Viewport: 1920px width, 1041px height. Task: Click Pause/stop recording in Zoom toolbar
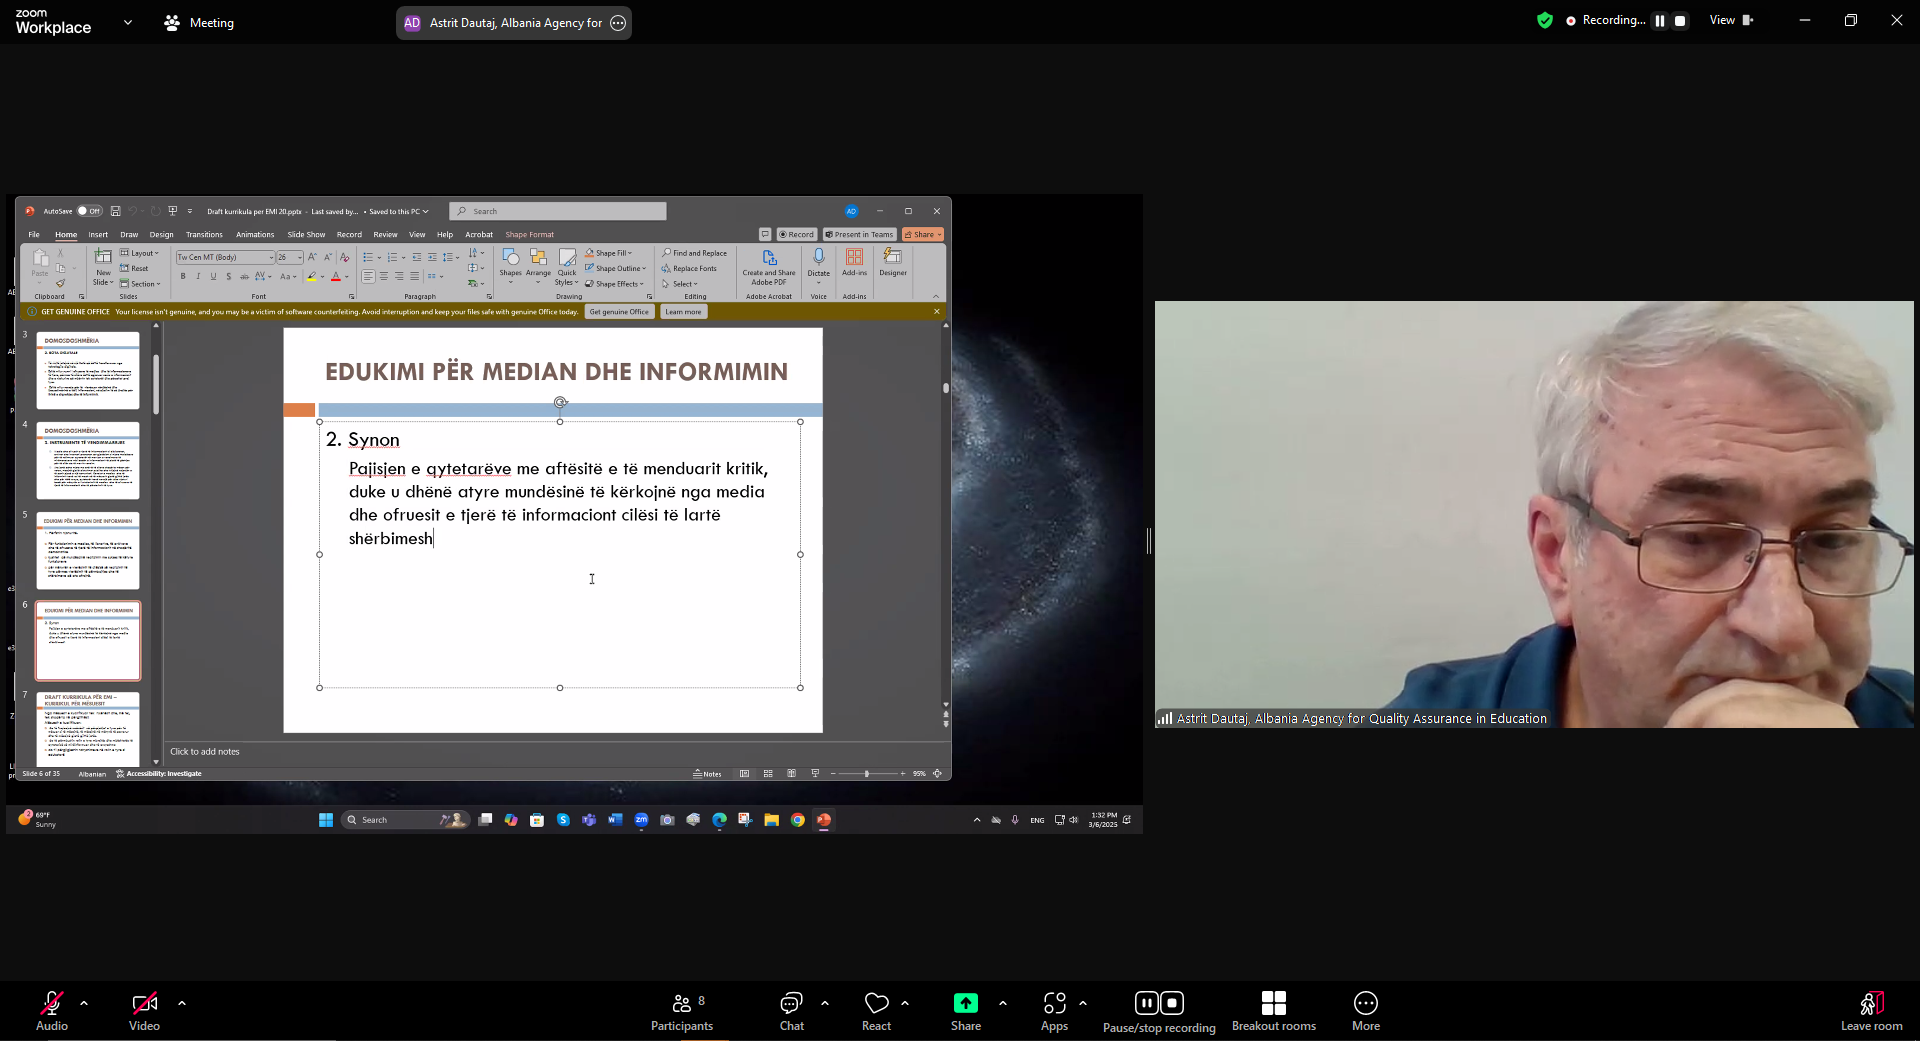[x=1159, y=1010]
